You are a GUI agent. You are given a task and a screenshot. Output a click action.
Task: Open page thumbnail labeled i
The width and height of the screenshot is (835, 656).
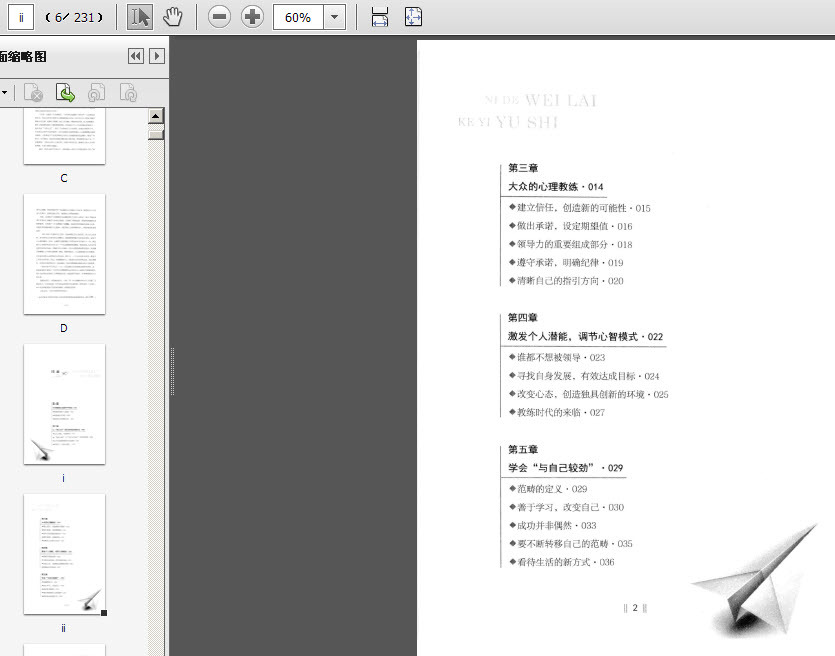click(64, 404)
